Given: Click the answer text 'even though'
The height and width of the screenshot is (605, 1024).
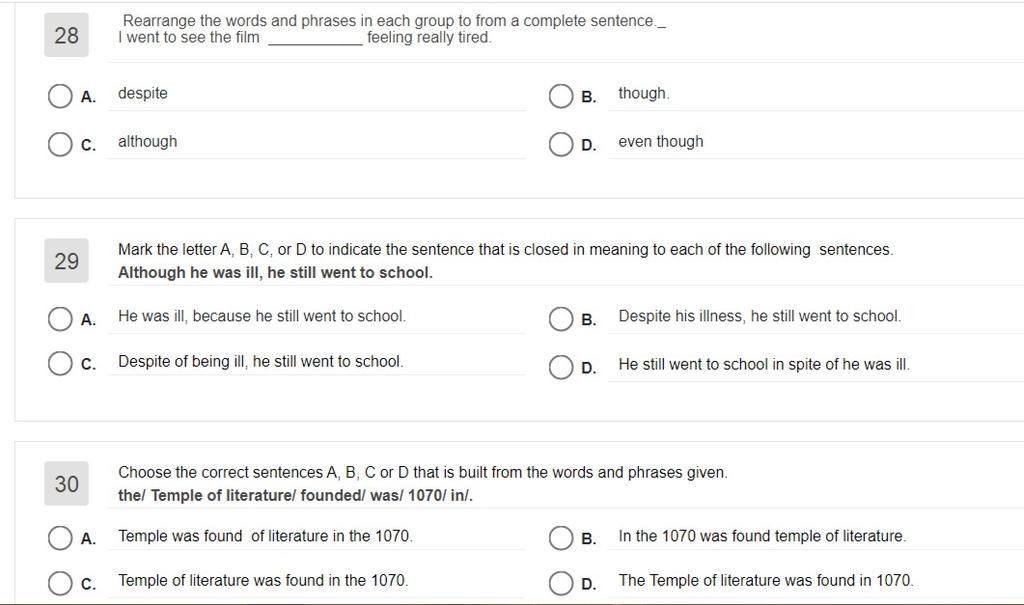Looking at the screenshot, I should pos(661,142).
